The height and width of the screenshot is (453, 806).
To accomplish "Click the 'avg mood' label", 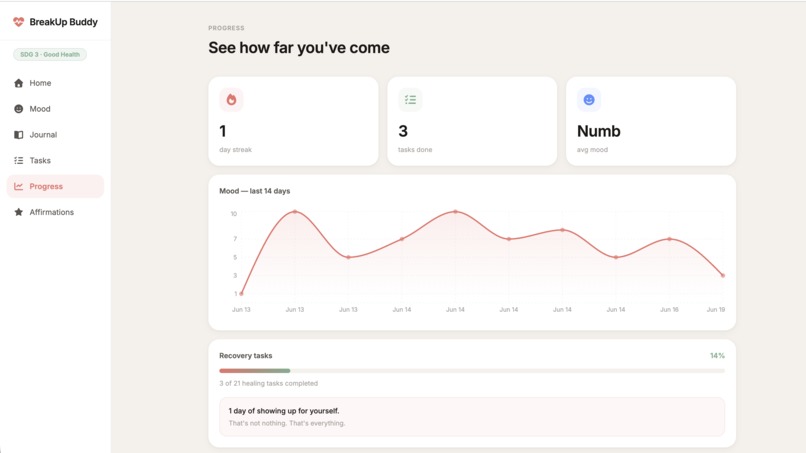I will [x=592, y=150].
